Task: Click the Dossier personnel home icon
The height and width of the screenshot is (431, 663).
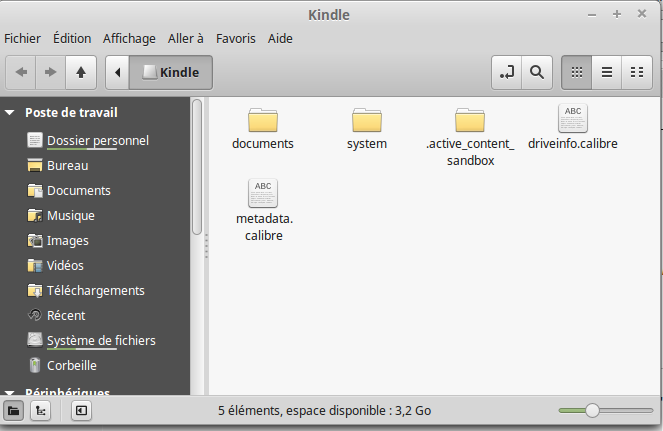Action: (x=35, y=140)
